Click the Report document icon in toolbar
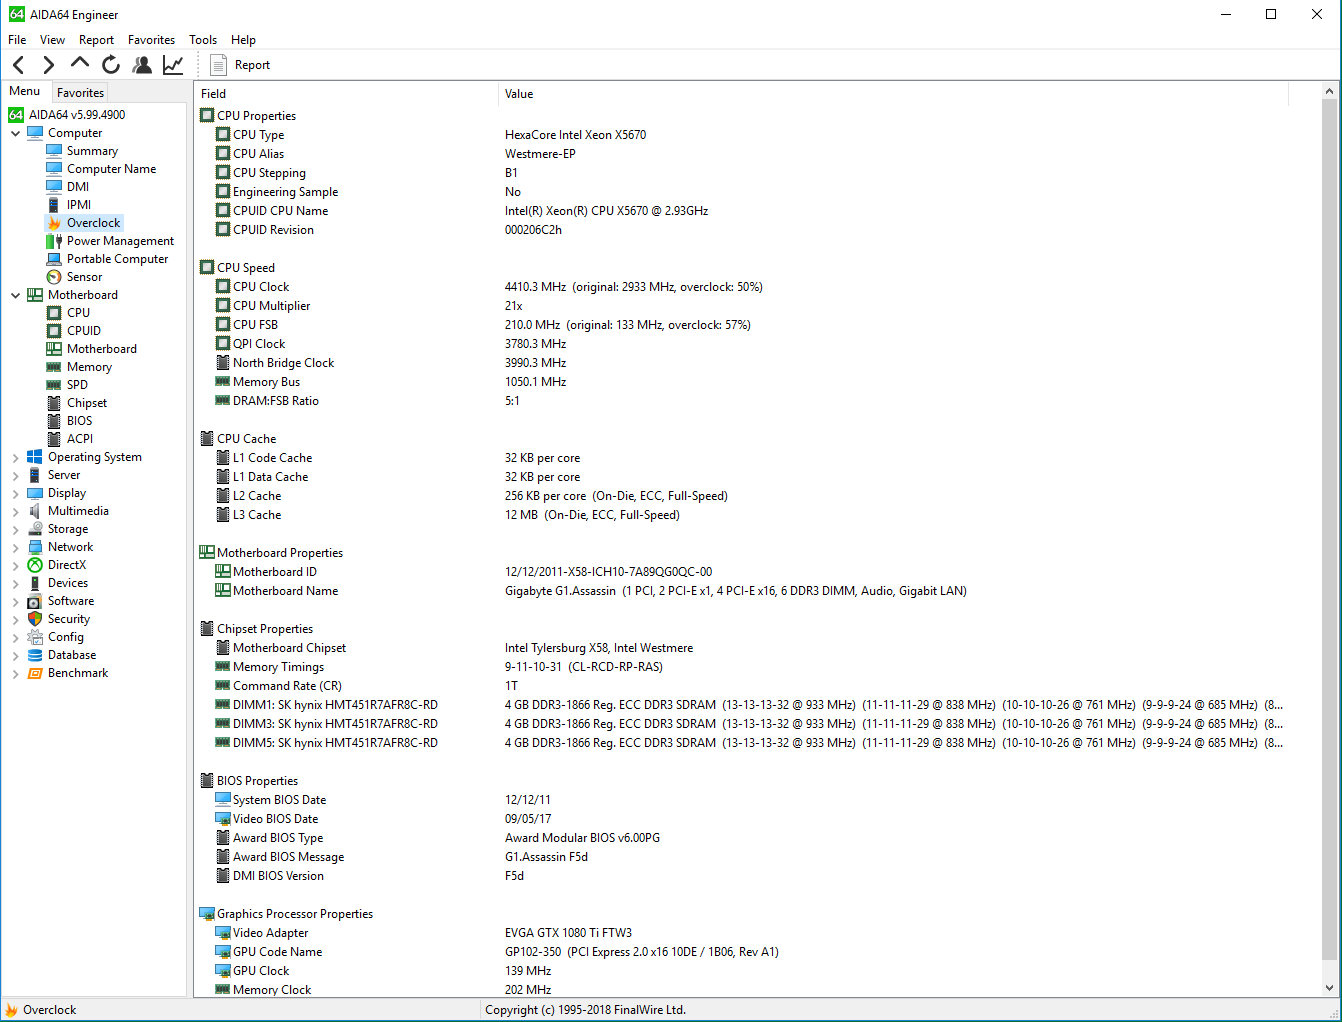 click(x=218, y=65)
